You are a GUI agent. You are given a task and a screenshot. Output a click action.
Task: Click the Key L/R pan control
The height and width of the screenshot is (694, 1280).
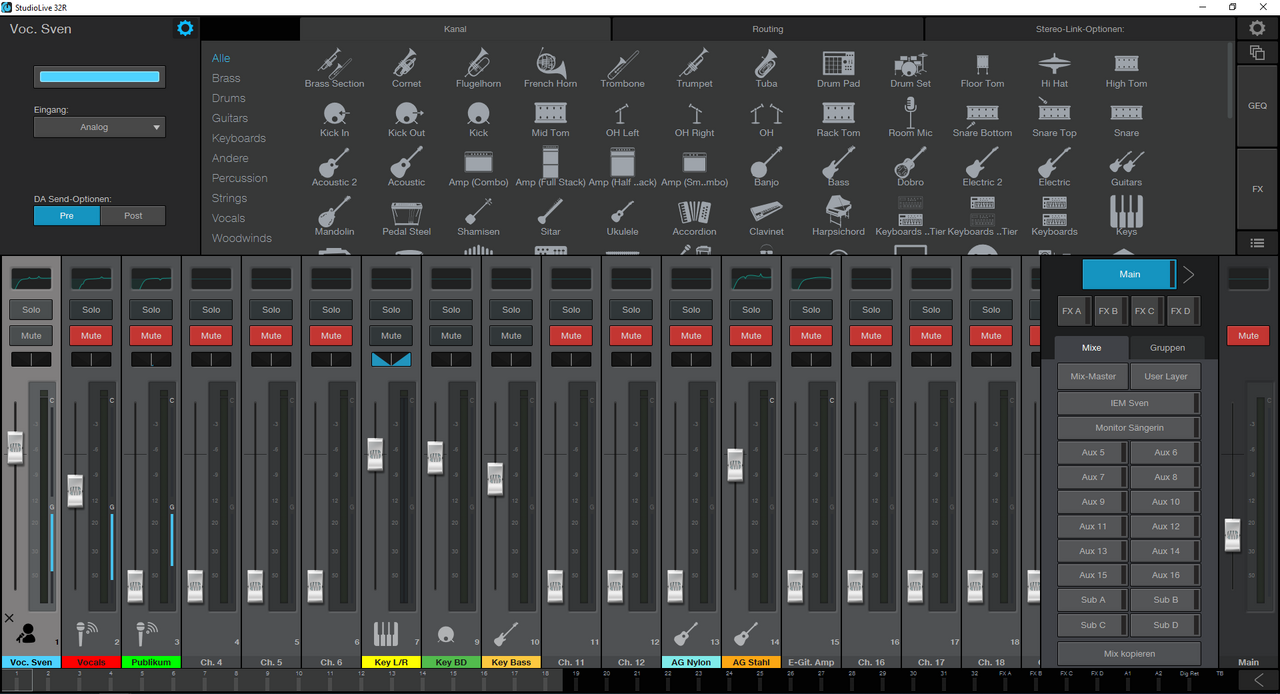click(391, 359)
